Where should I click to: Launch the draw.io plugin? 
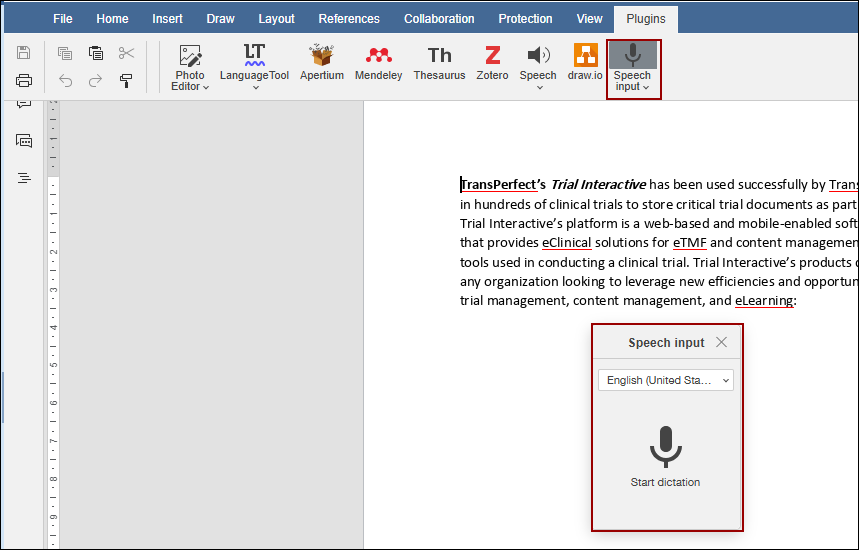(x=586, y=62)
